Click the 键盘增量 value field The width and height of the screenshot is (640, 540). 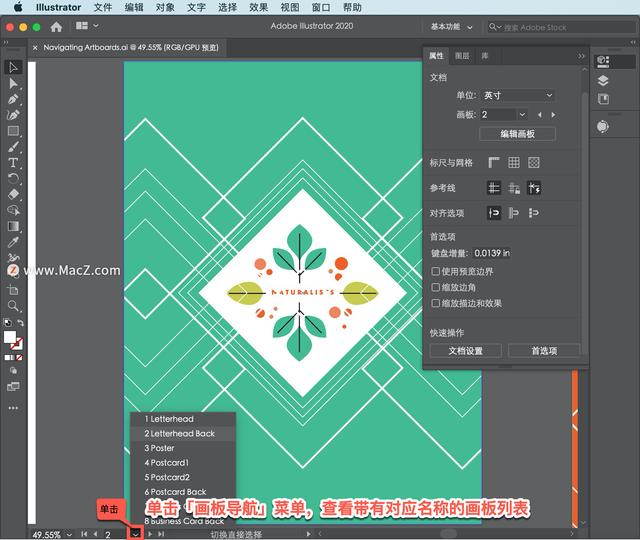491,253
